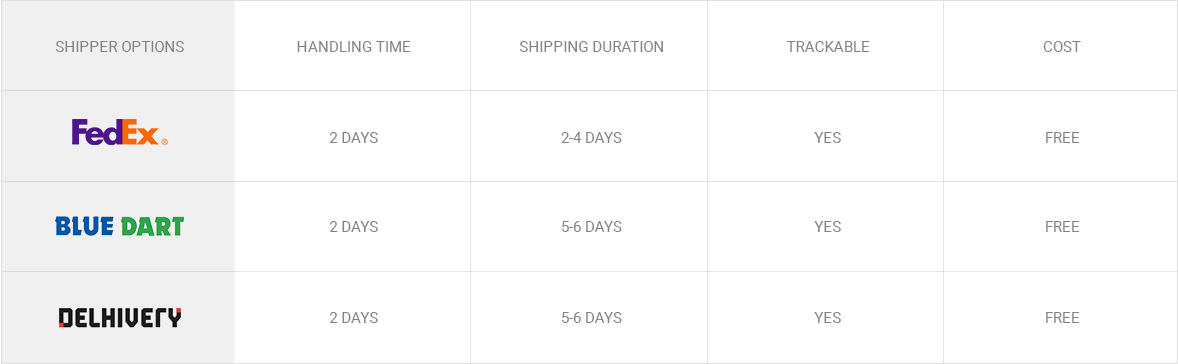Click YES in FedEx trackable cell
The image size is (1178, 364).
point(828,138)
